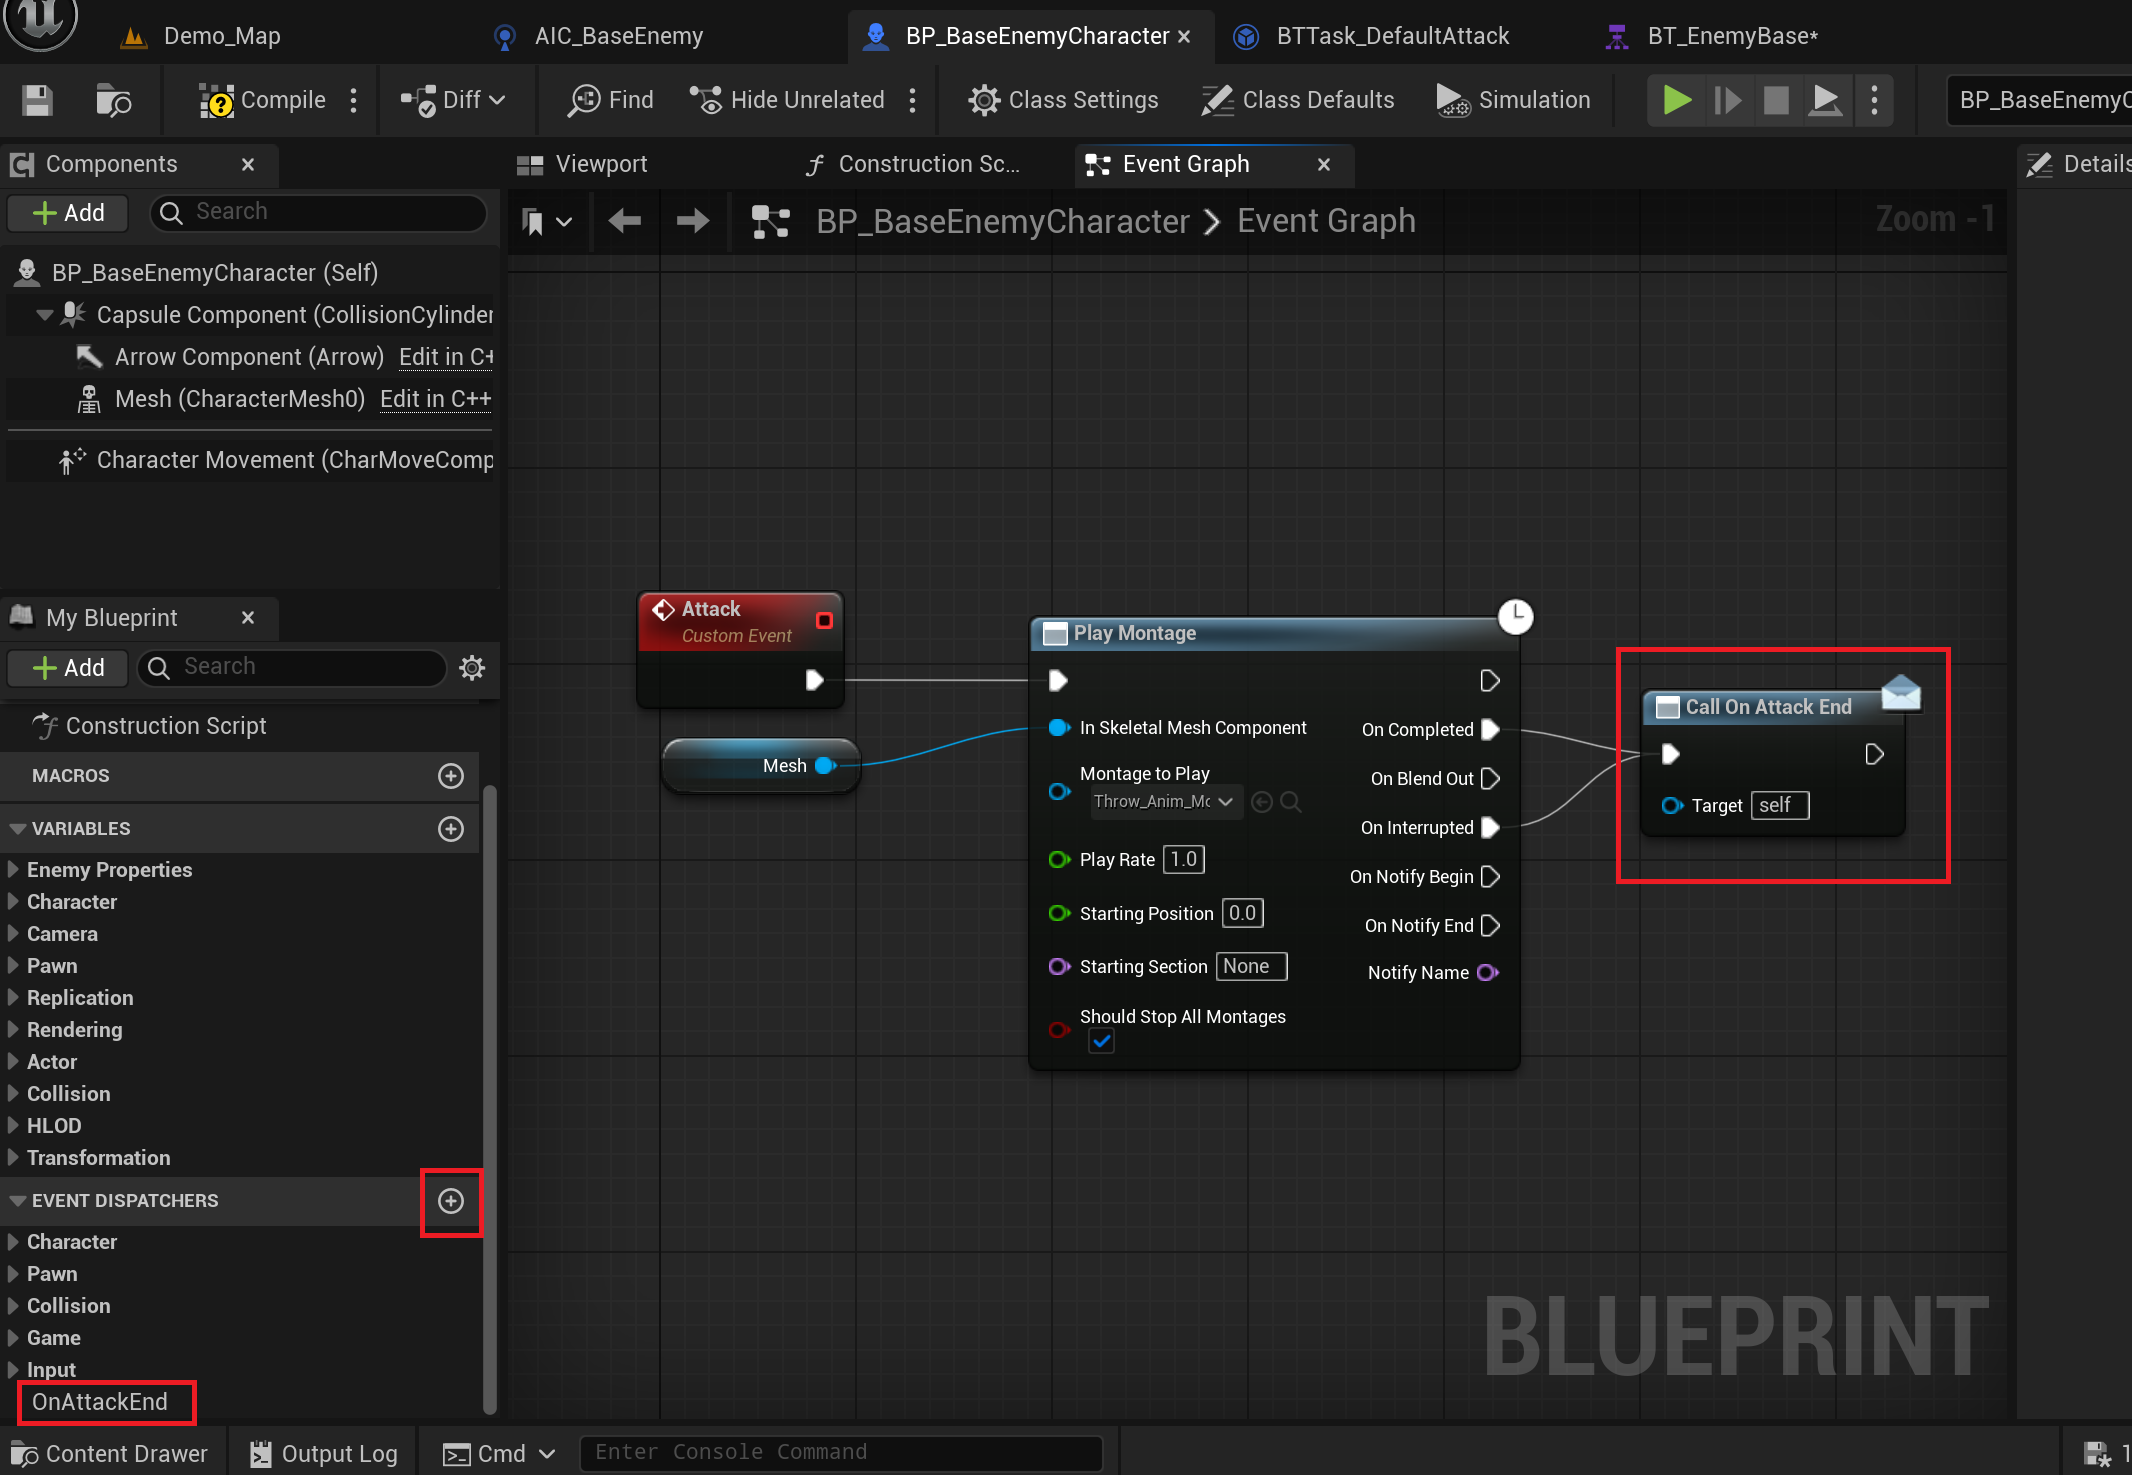
Task: Toggle Should Stop All Montages checkbox
Action: point(1101,1042)
